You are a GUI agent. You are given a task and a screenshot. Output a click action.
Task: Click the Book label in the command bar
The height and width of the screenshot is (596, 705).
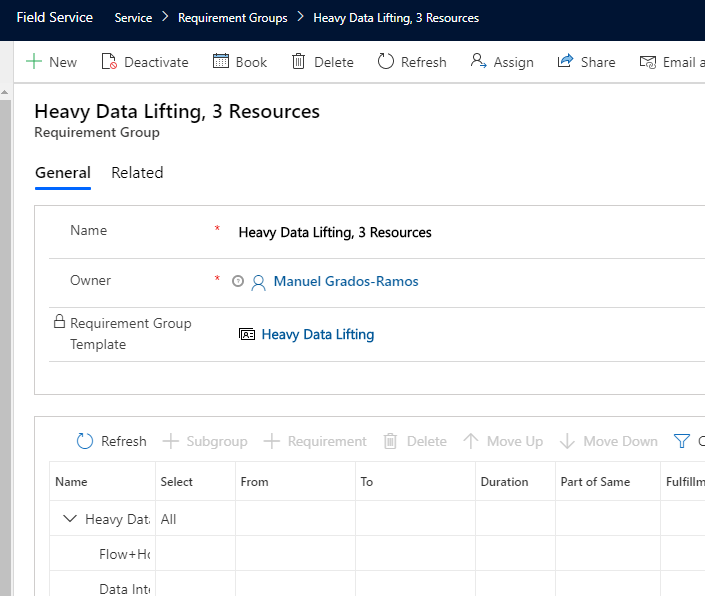pyautogui.click(x=251, y=62)
